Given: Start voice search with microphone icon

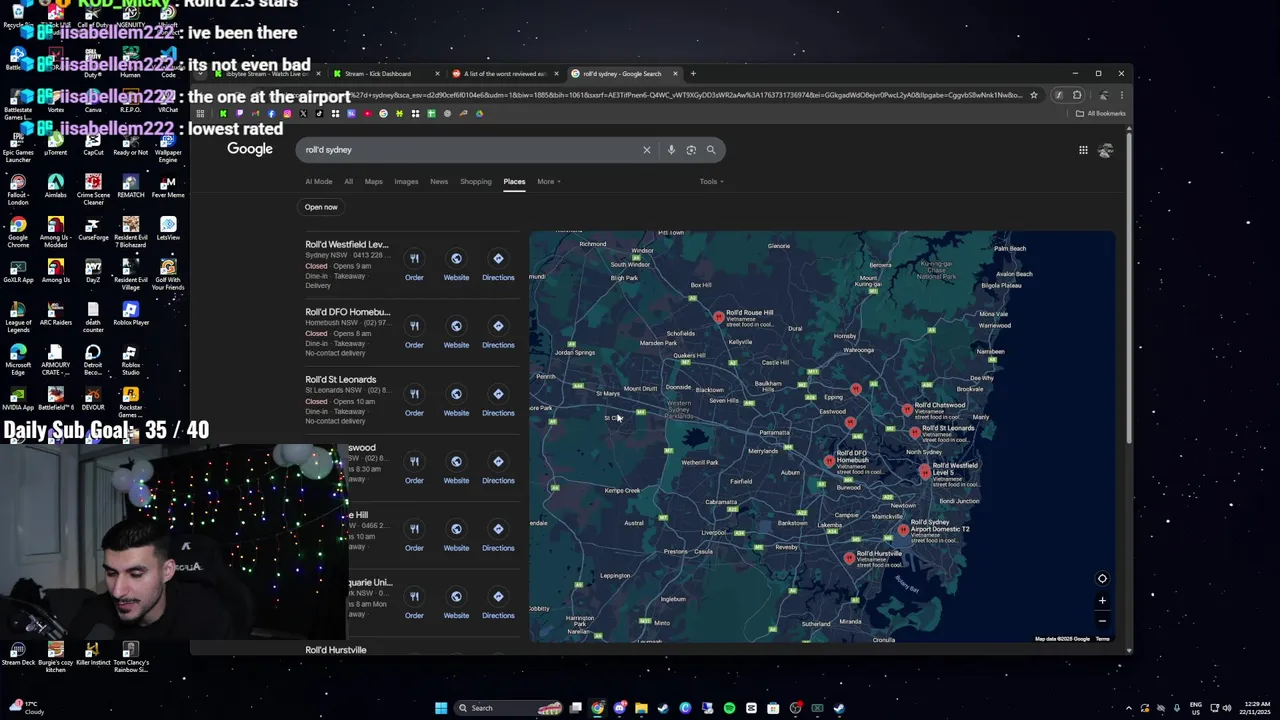Looking at the screenshot, I should pos(671,150).
